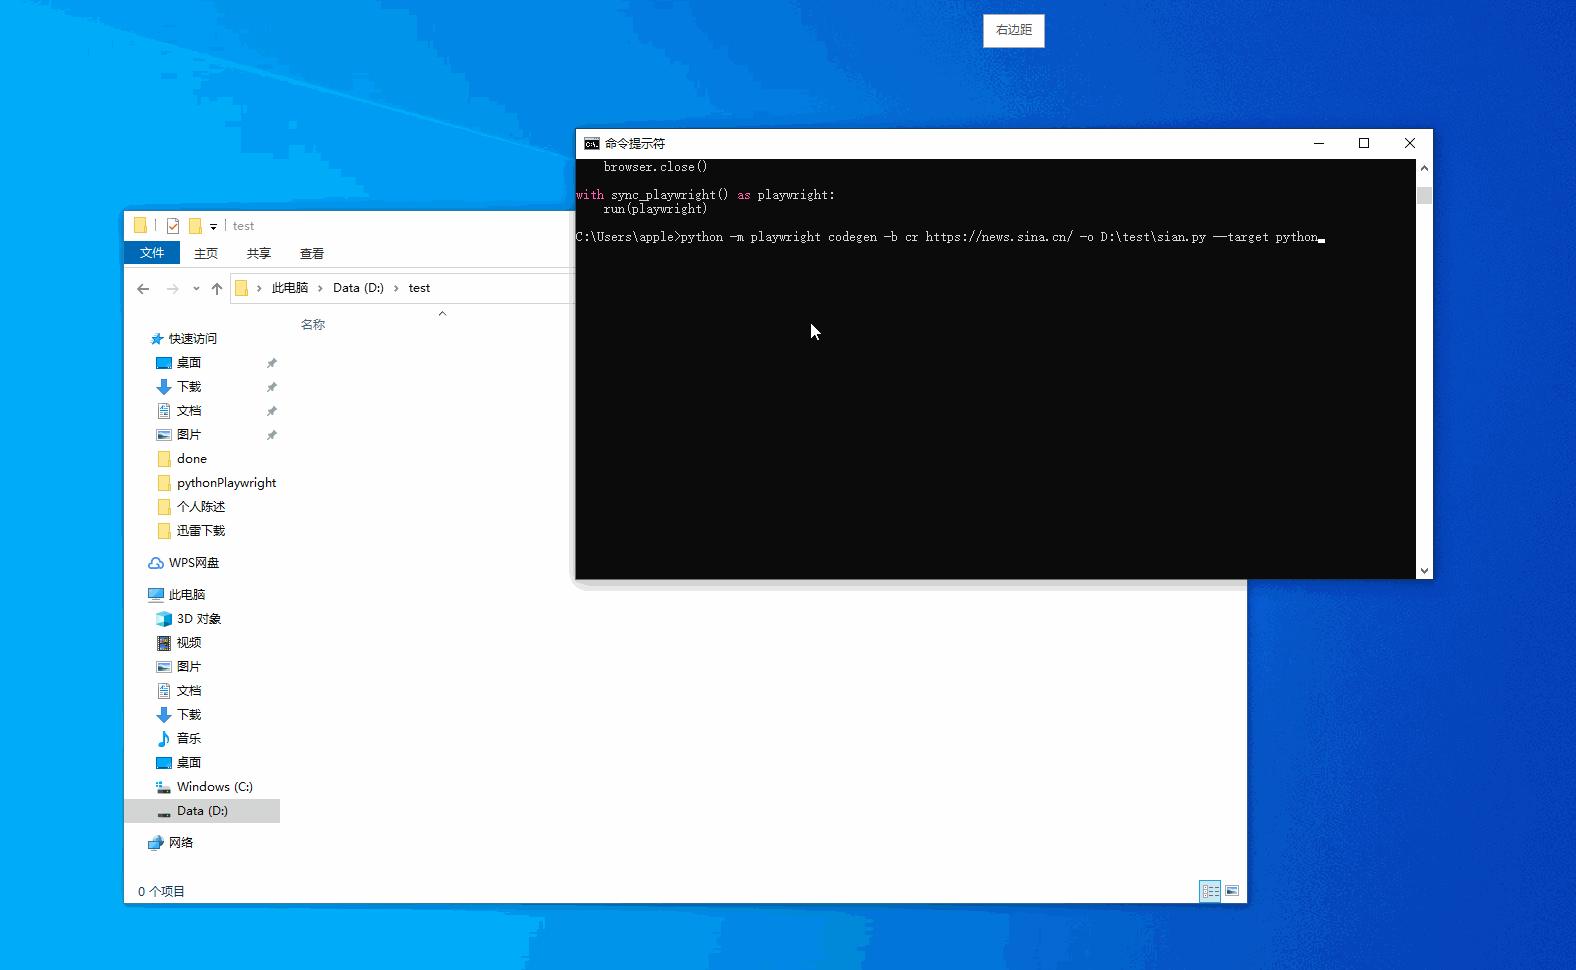Click the command prompt scrollbar down arrow

pos(1424,571)
